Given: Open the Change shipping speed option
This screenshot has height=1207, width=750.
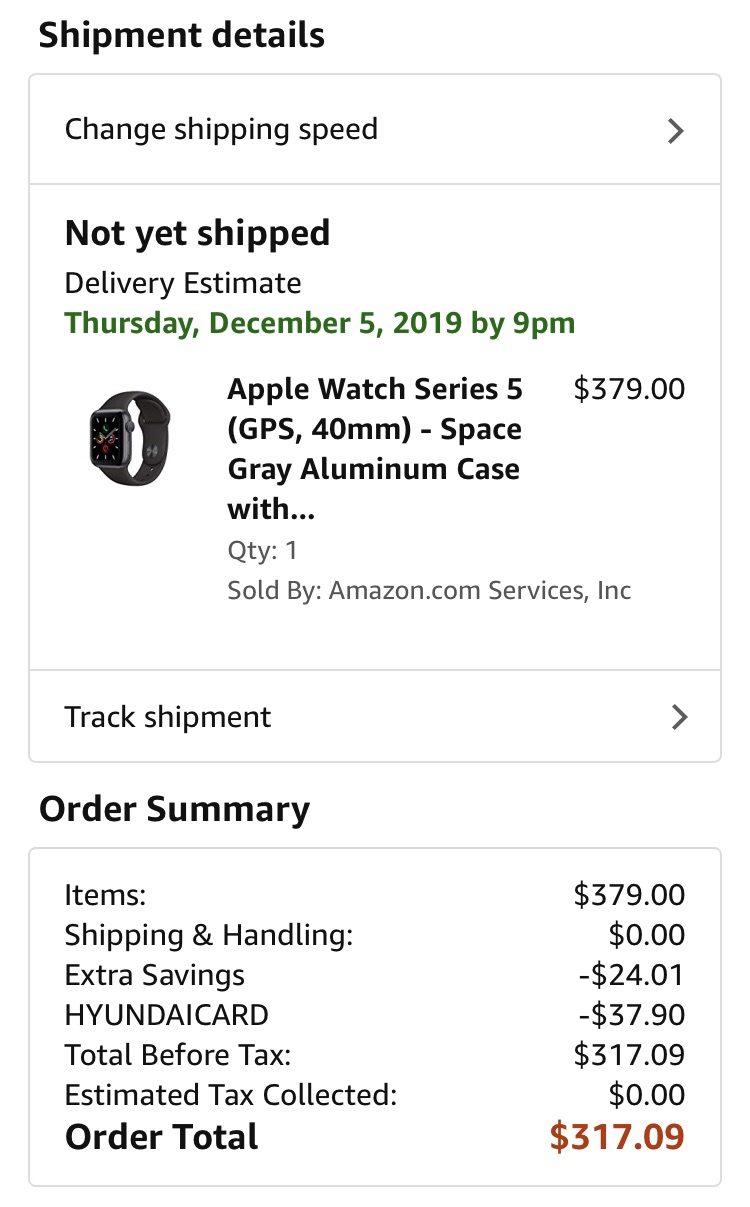Looking at the screenshot, I should tap(221, 130).
